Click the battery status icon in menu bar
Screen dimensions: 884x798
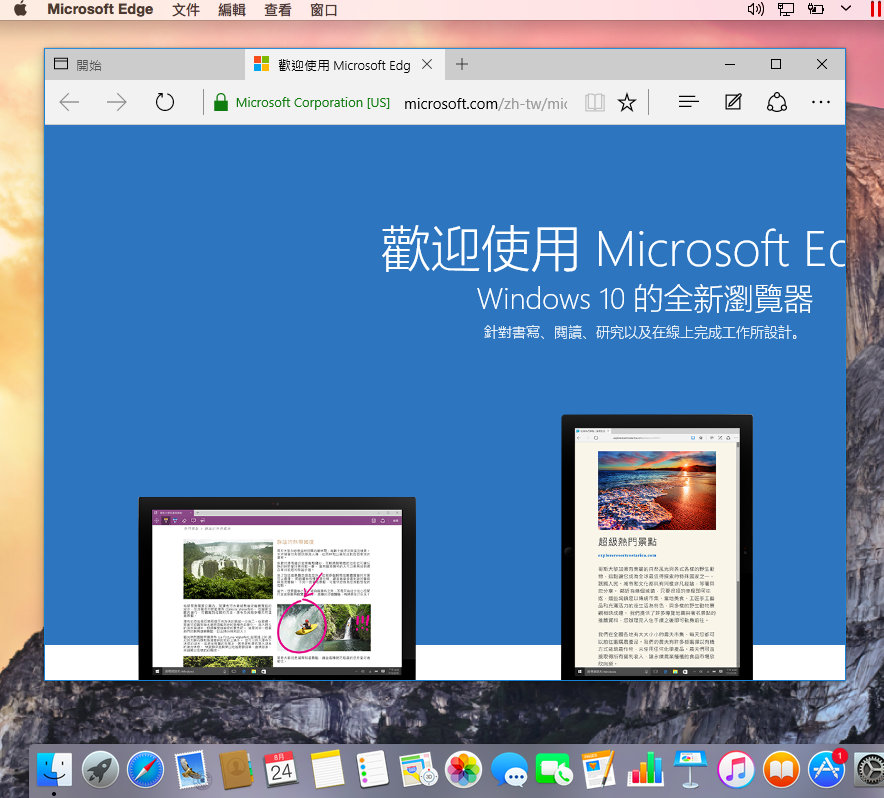815,9
